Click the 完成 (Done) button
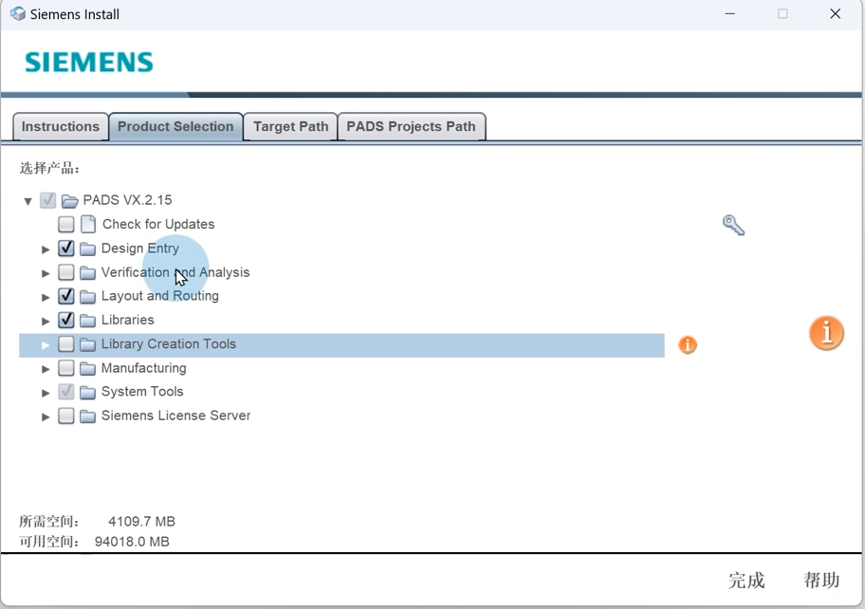Screen dimensions: 865x609 [746, 580]
